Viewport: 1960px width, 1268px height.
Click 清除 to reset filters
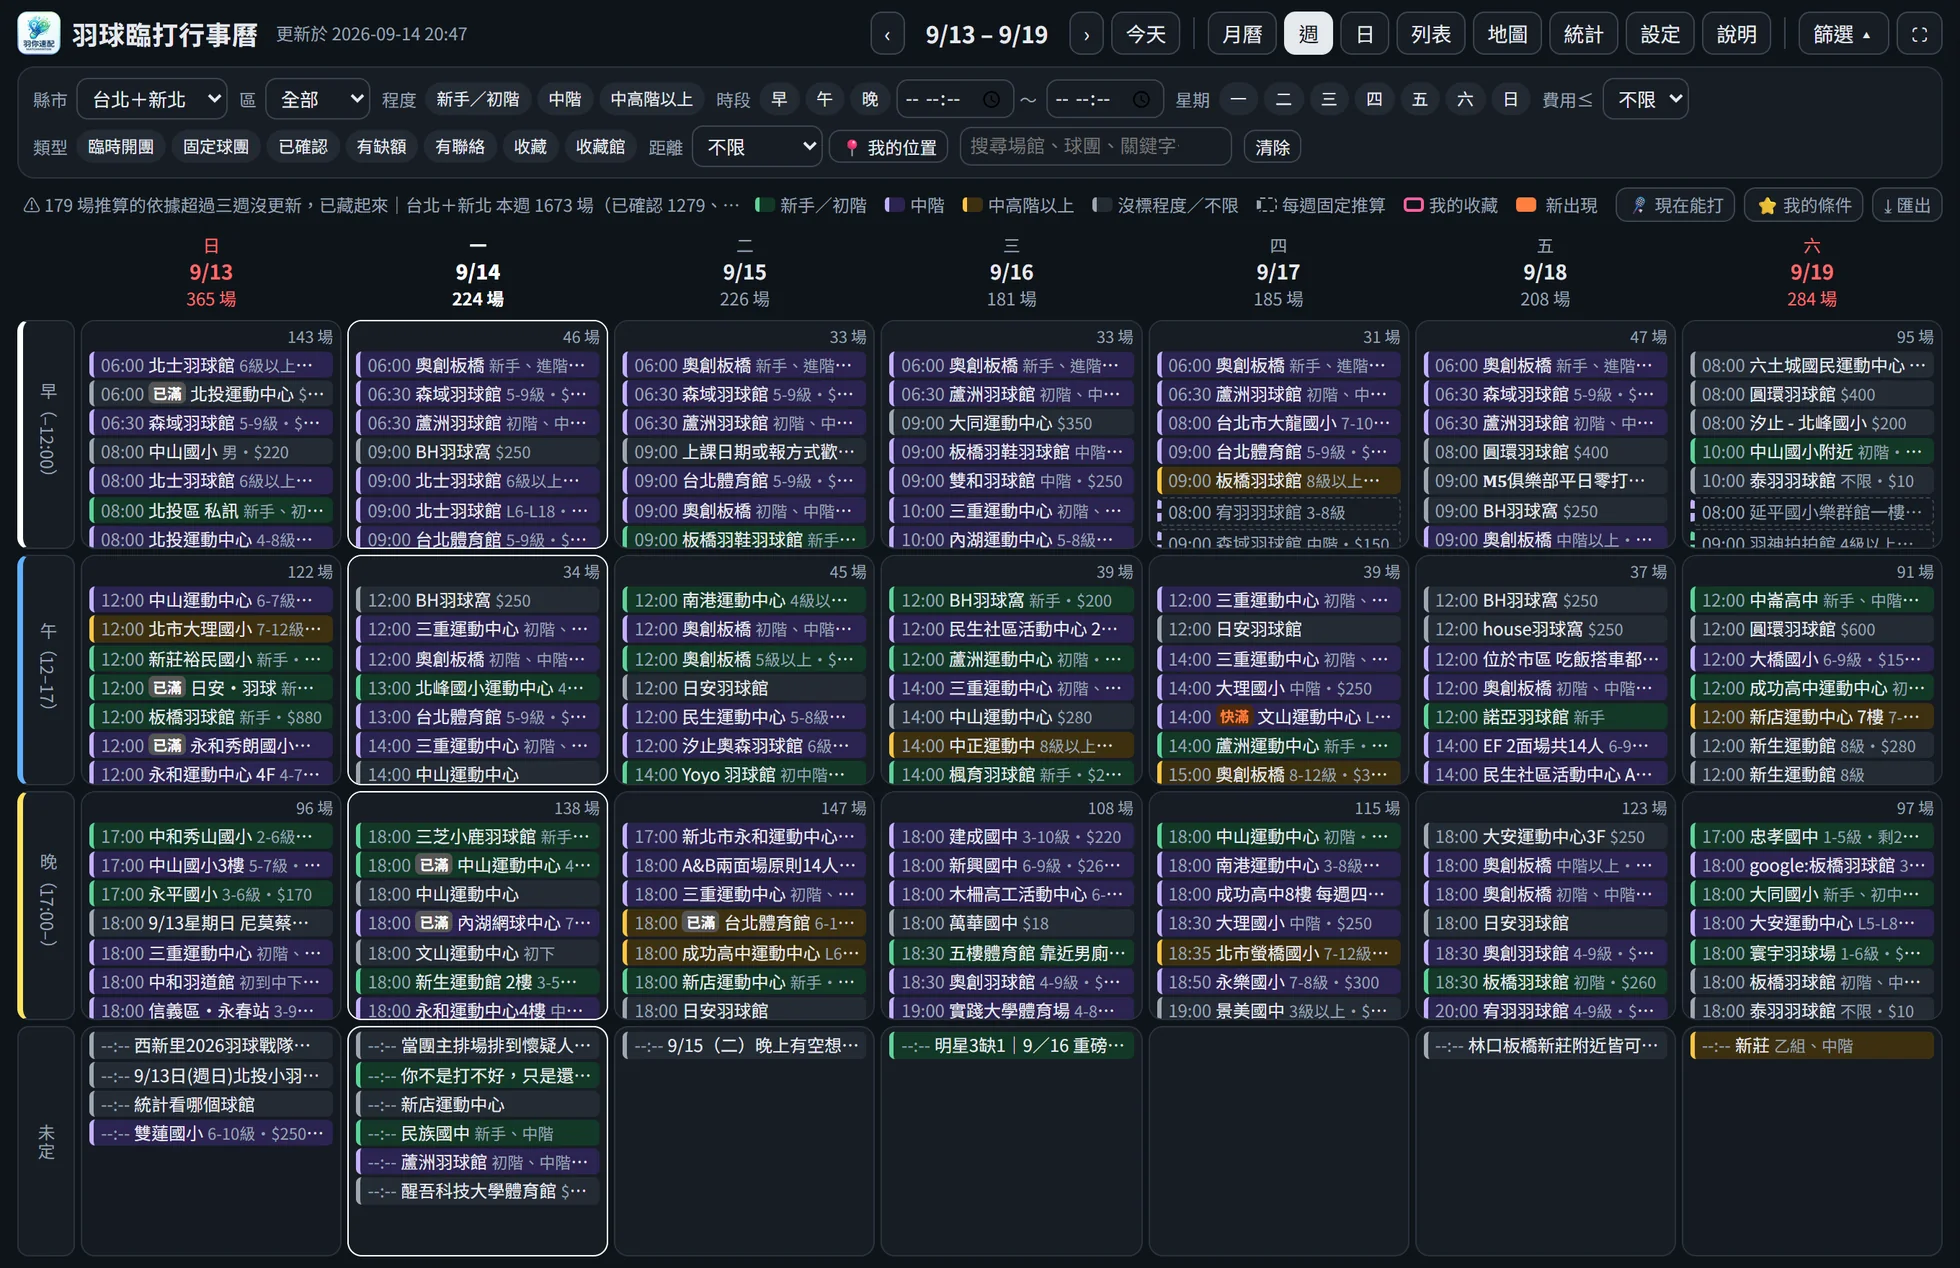(x=1272, y=147)
